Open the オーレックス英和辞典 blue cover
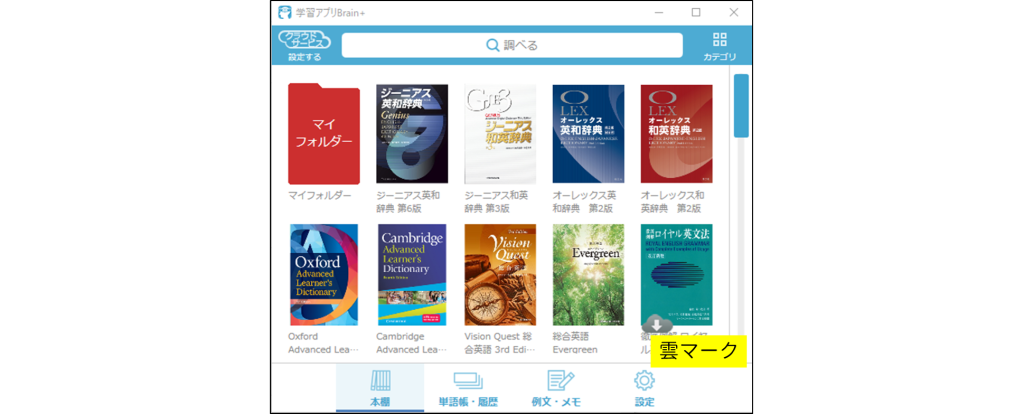1024x414 pixels. 588,134
